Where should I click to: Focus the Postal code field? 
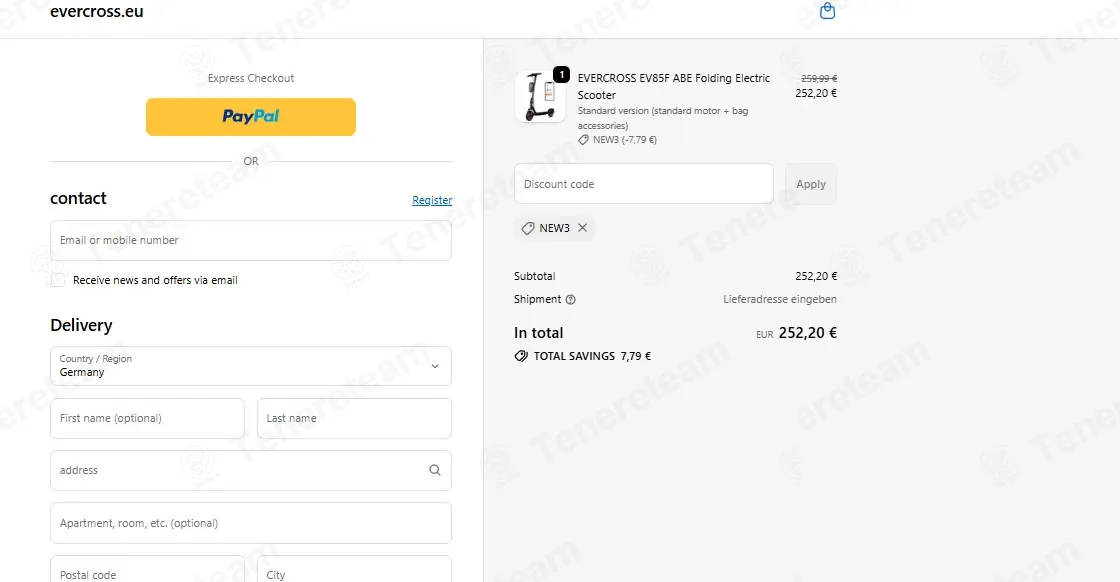click(147, 571)
